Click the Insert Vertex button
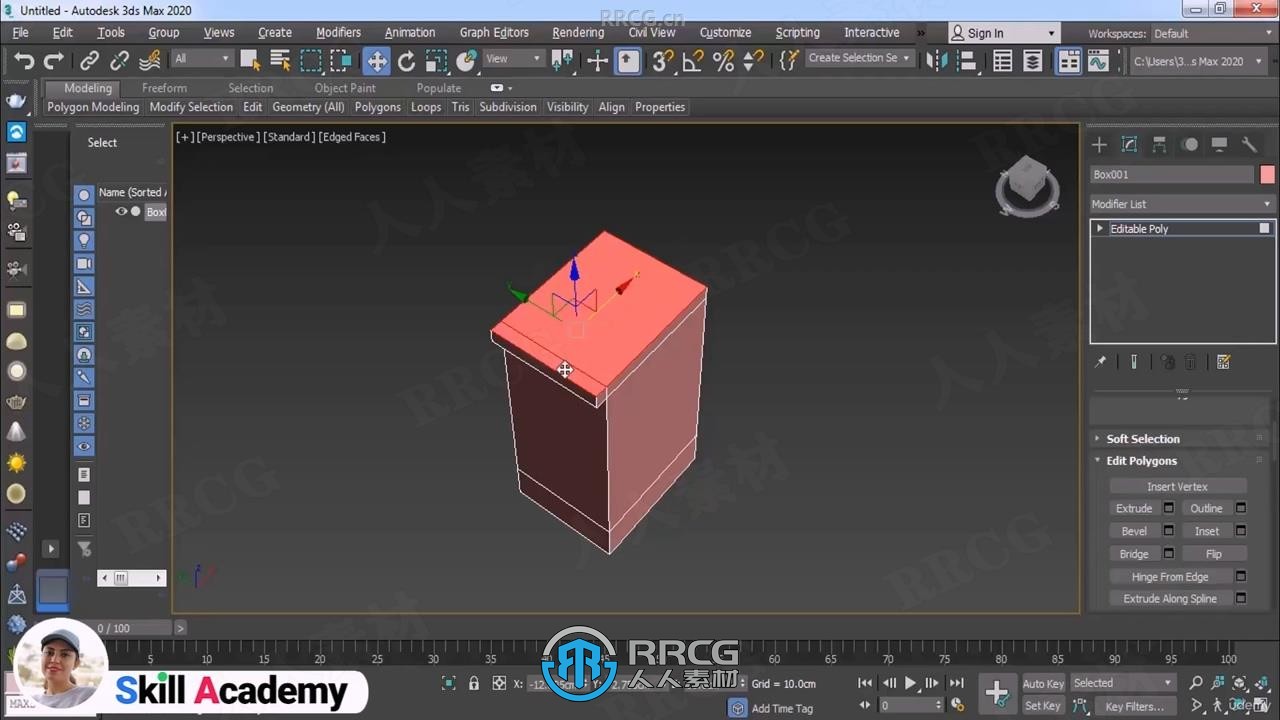Viewport: 1280px width, 720px height. pos(1177,486)
